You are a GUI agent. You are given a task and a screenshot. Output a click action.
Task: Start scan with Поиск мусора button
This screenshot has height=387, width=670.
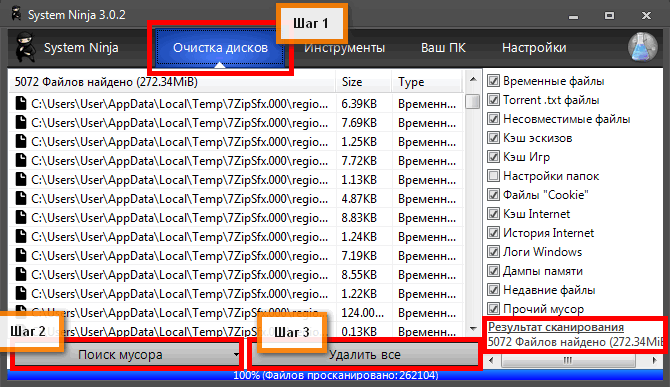[x=127, y=355]
